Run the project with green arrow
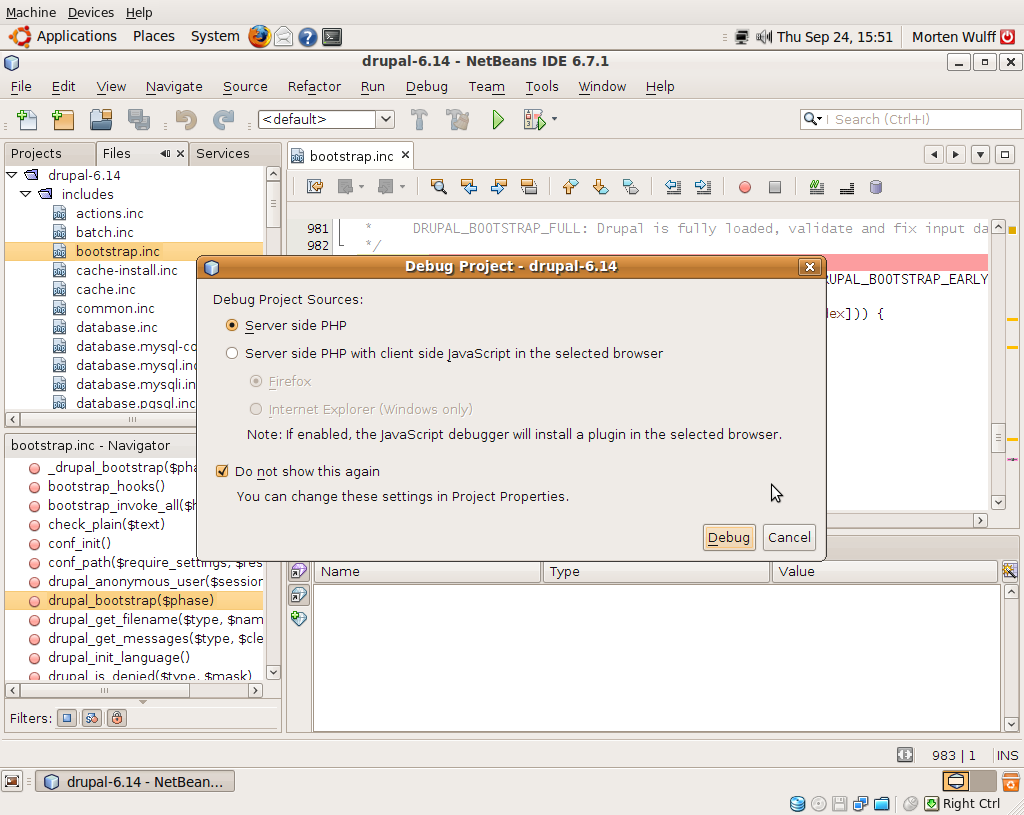 point(498,120)
